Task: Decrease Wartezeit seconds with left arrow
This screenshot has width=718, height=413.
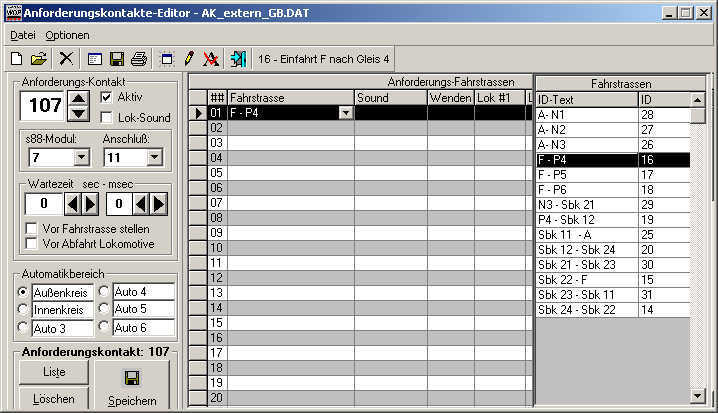Action: [72, 204]
